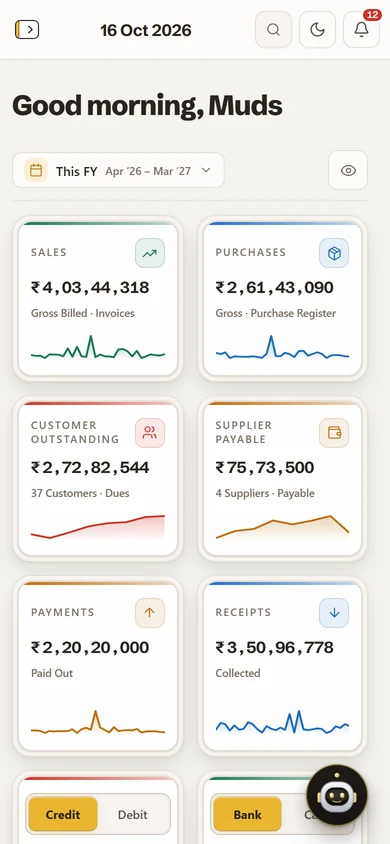Toggle the eye visibility button

click(348, 171)
